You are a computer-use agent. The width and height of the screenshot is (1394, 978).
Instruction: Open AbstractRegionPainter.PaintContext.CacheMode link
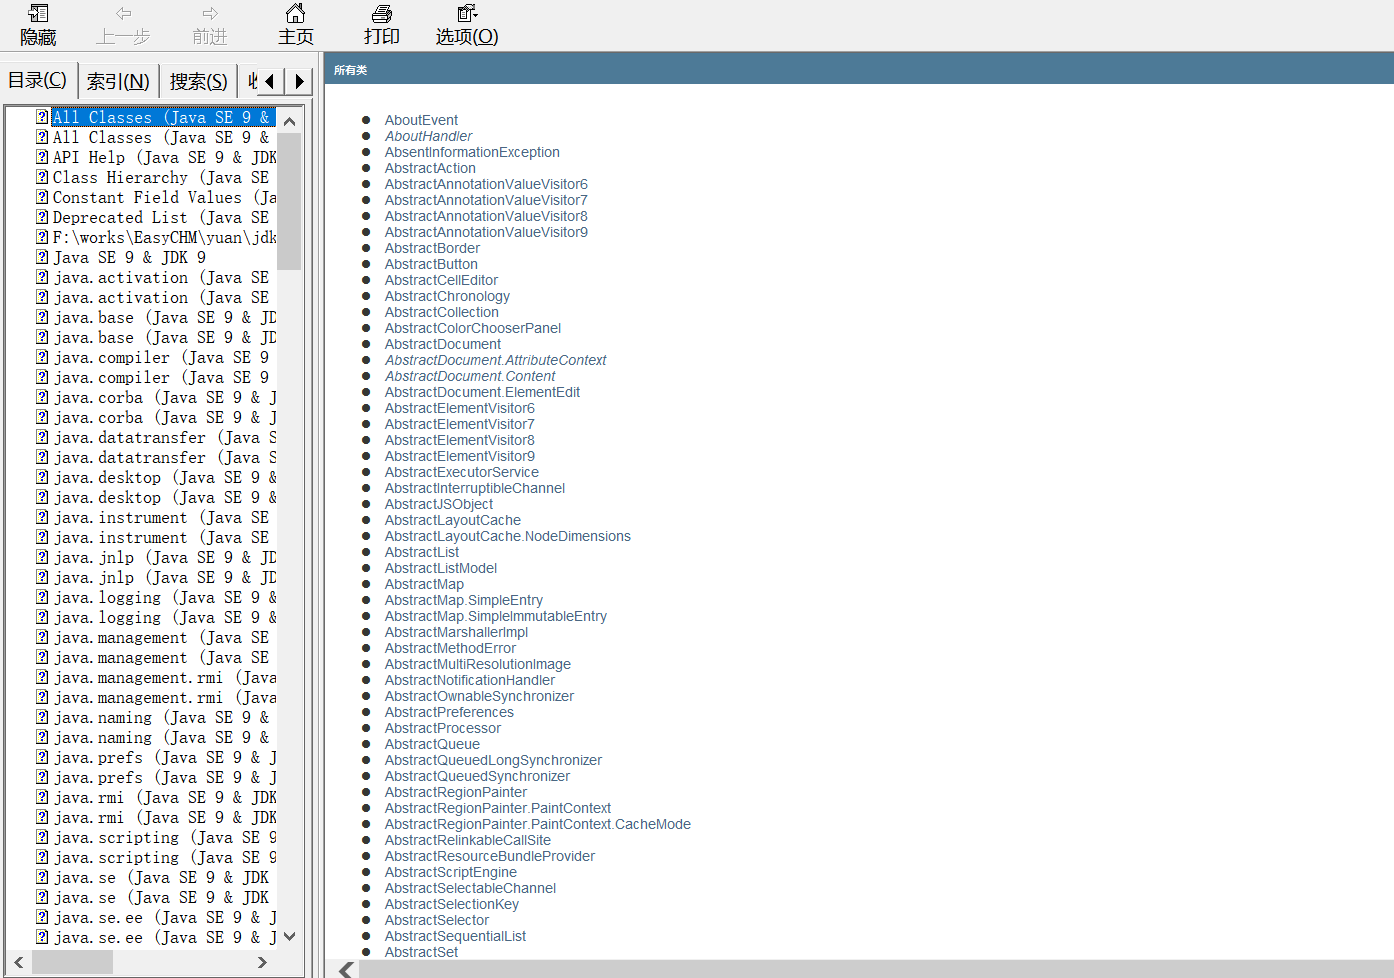[537, 824]
